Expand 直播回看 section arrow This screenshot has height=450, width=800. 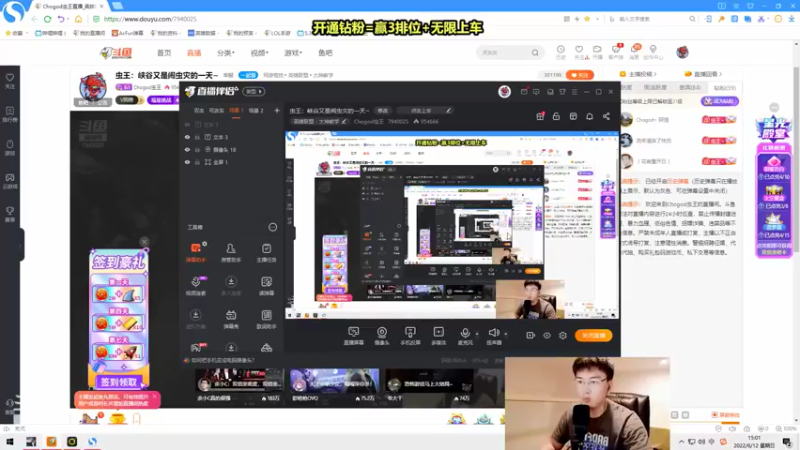720,74
